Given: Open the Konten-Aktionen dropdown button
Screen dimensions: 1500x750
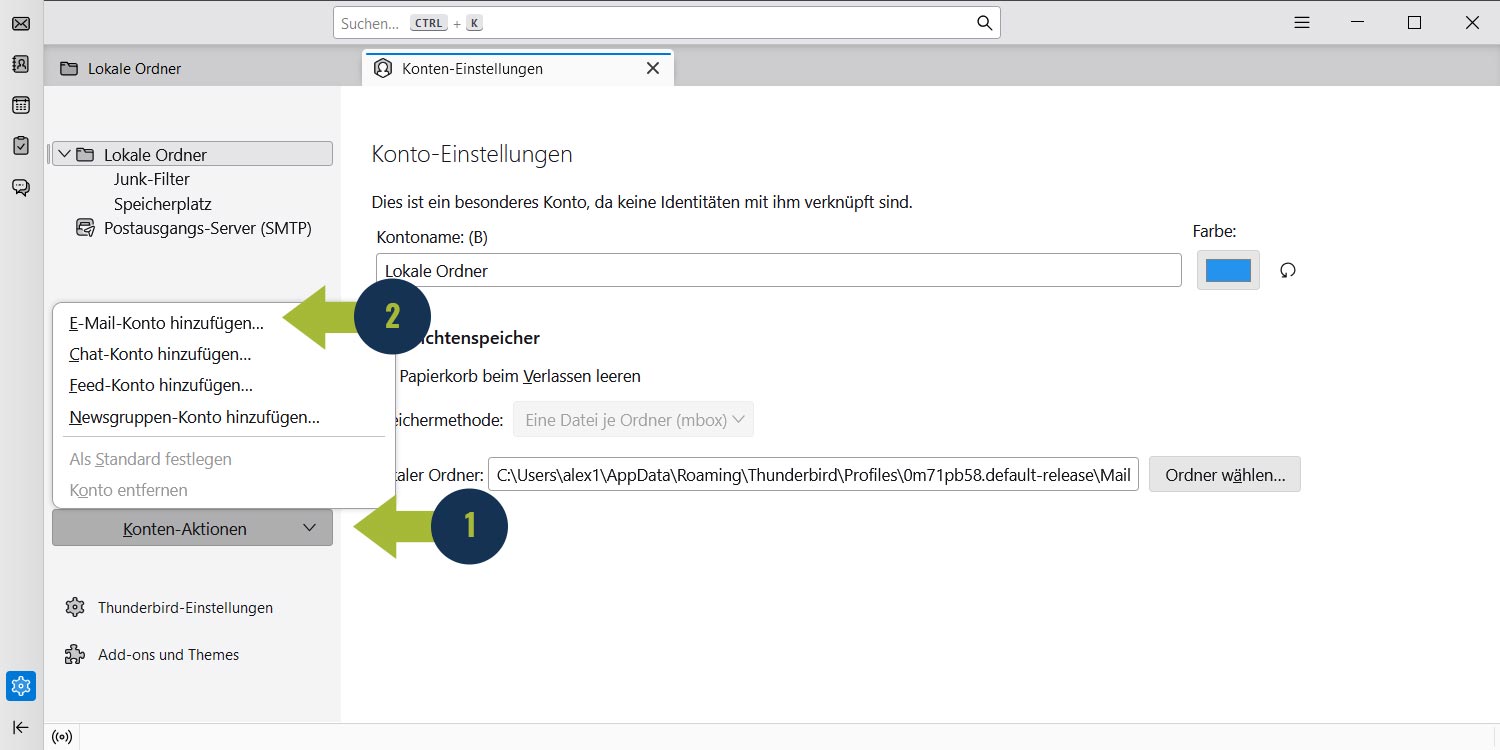Looking at the screenshot, I should (x=192, y=528).
